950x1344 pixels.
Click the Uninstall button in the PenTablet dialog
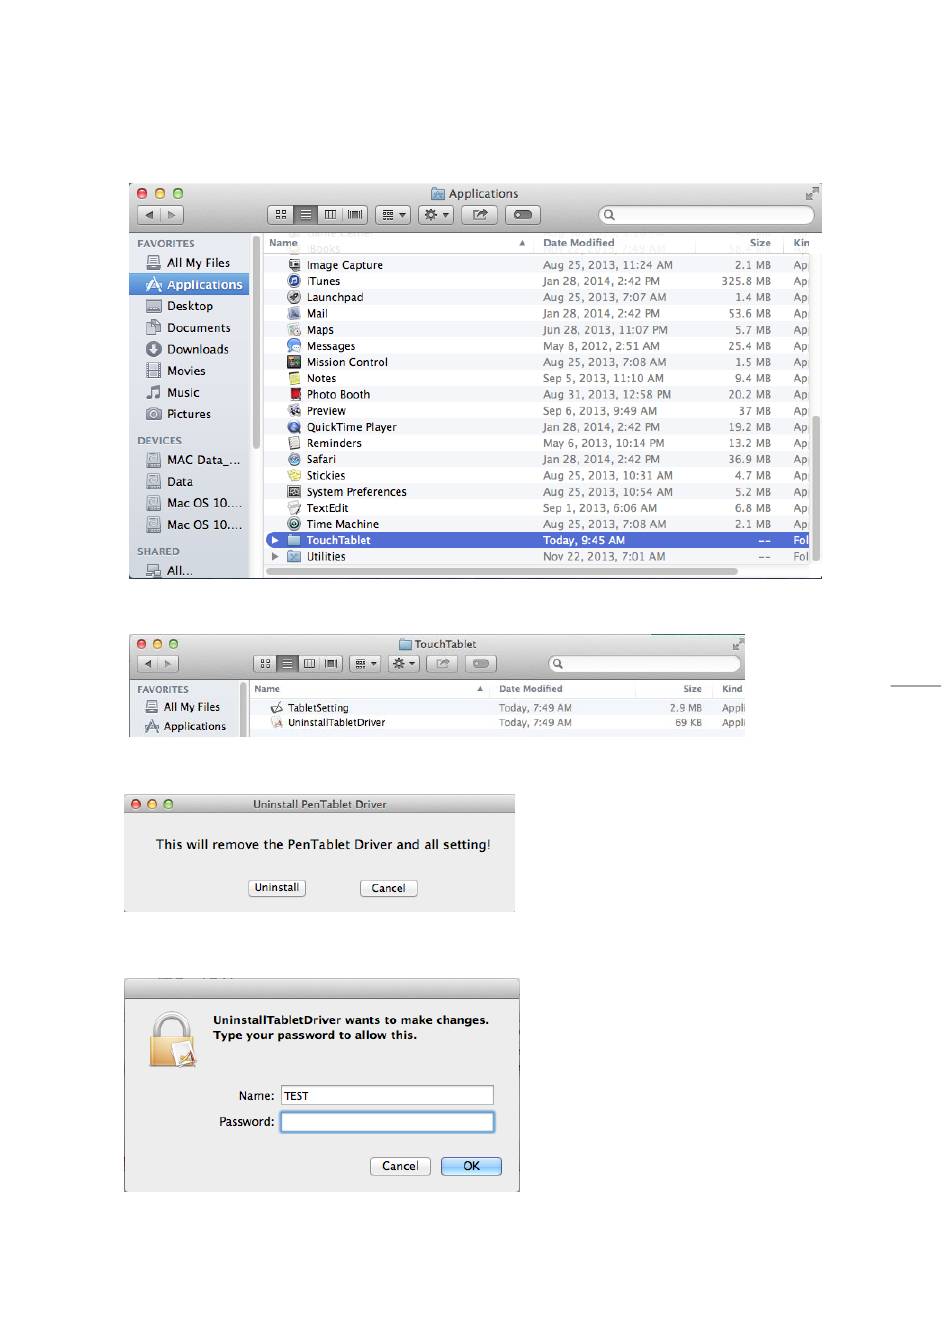point(277,888)
